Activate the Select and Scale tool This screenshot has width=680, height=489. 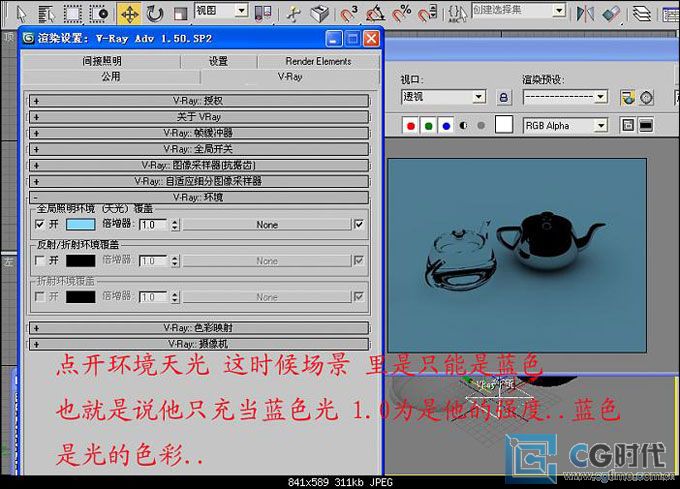tap(180, 13)
